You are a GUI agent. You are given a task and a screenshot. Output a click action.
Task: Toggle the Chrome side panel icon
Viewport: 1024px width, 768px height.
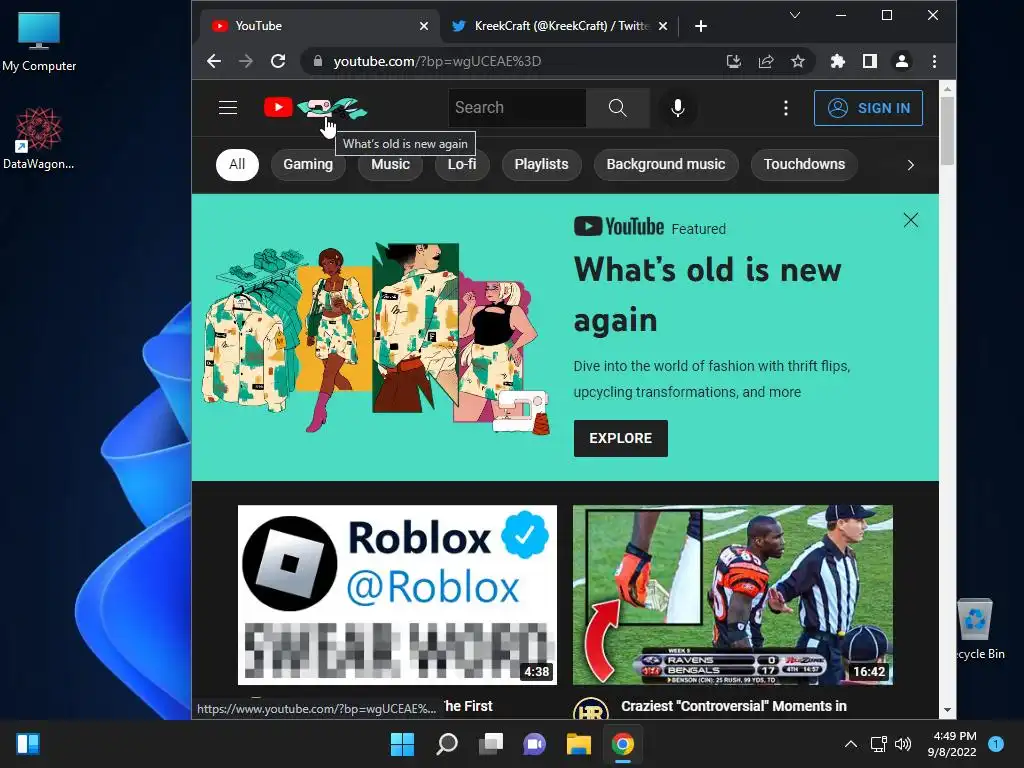click(869, 61)
